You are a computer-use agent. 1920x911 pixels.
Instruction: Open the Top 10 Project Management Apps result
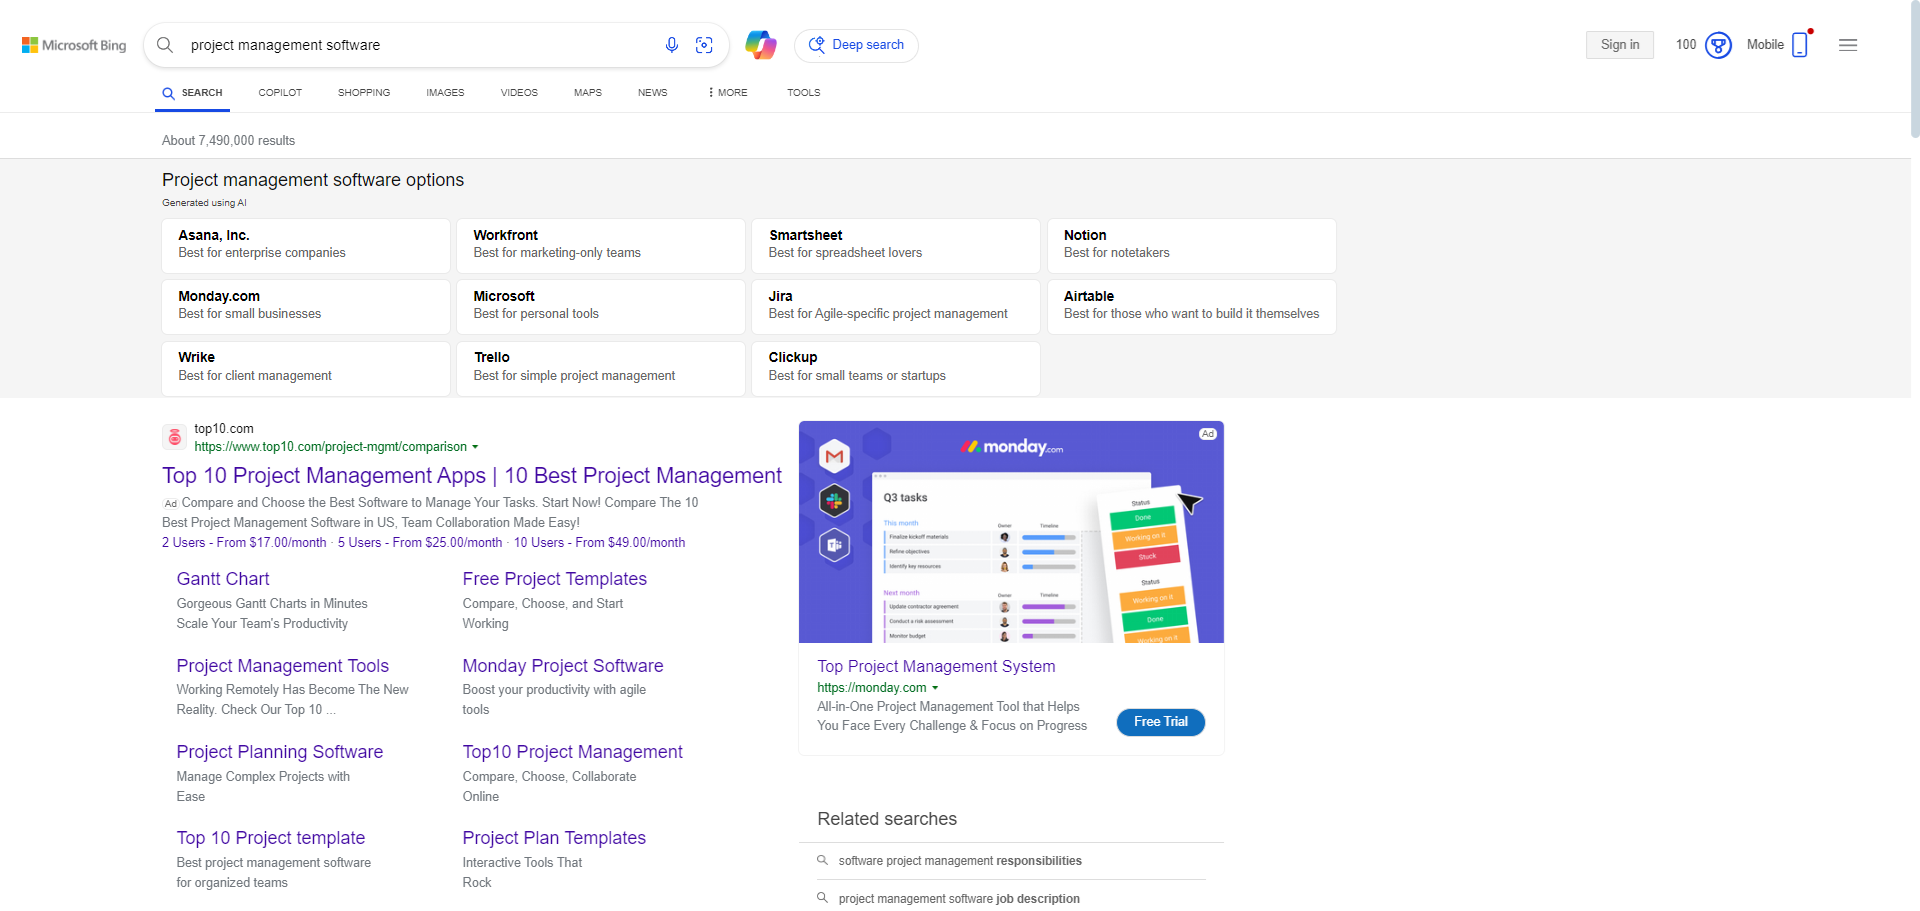pos(471,476)
